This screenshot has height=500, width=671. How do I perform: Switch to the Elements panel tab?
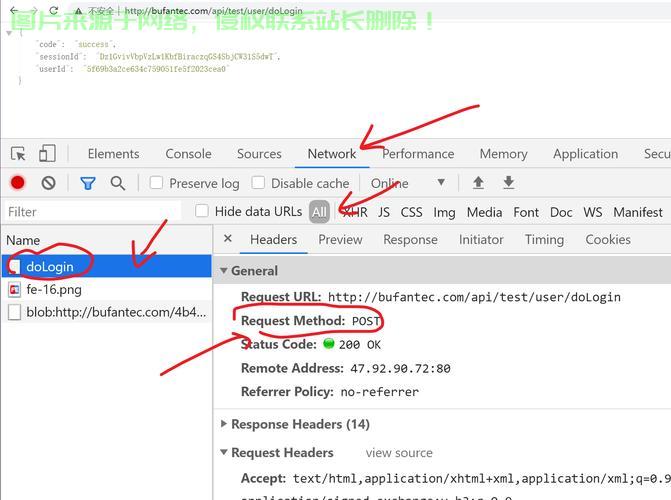pyautogui.click(x=113, y=154)
